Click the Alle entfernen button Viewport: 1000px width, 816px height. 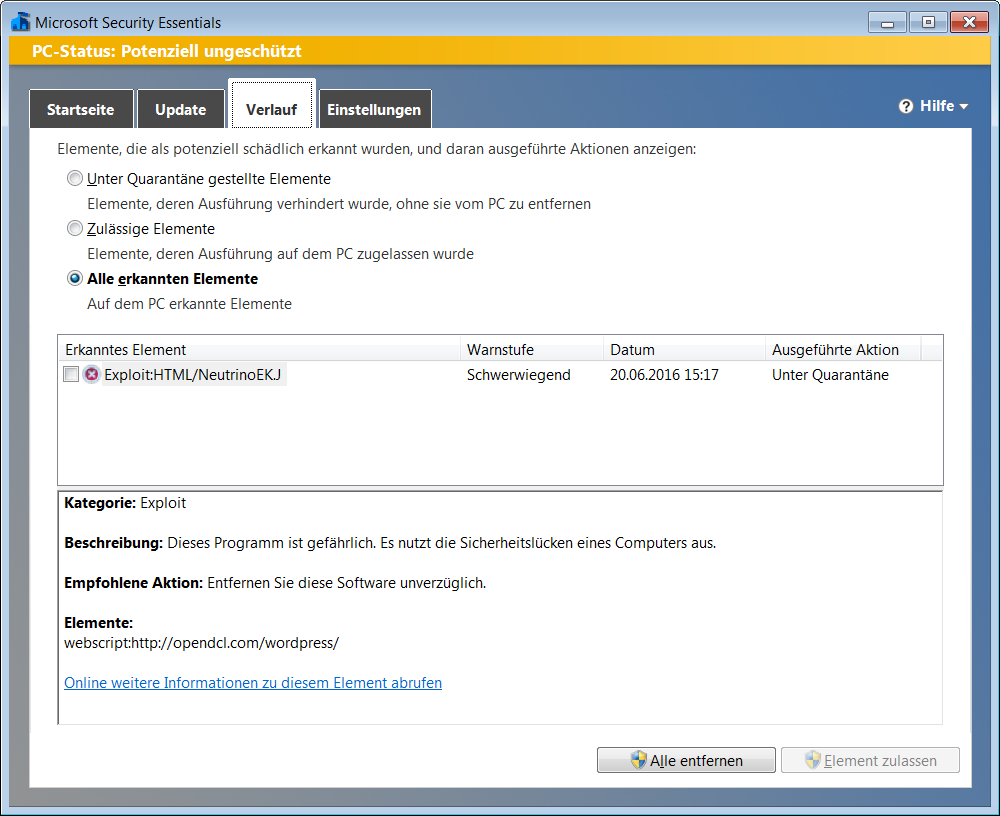tap(686, 760)
